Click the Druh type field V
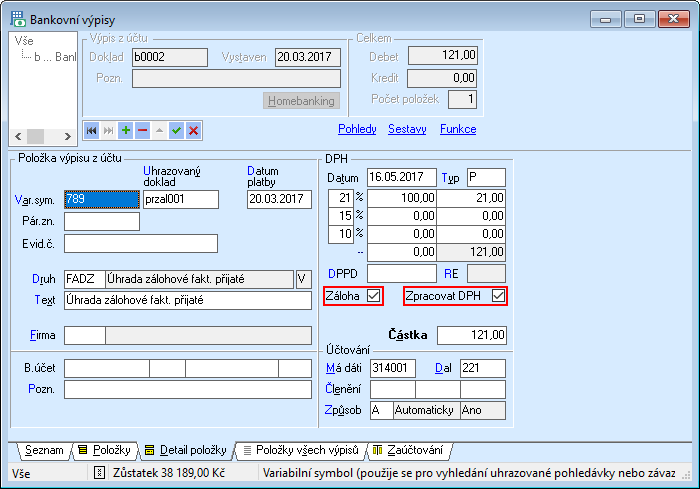 pyautogui.click(x=303, y=279)
